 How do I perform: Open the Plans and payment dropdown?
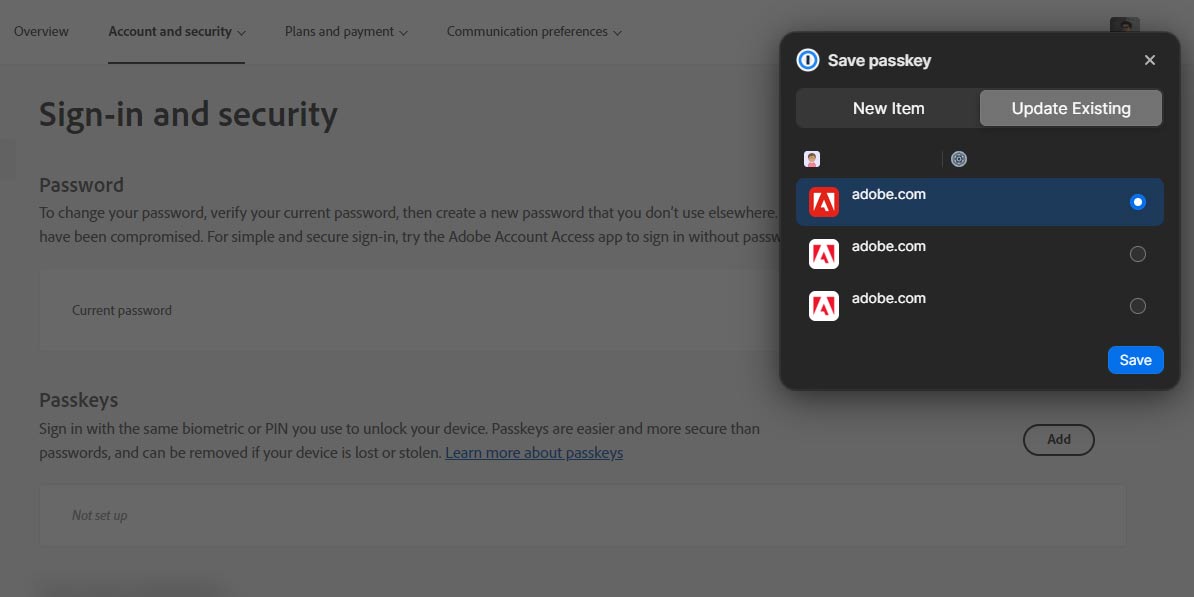[x=345, y=31]
